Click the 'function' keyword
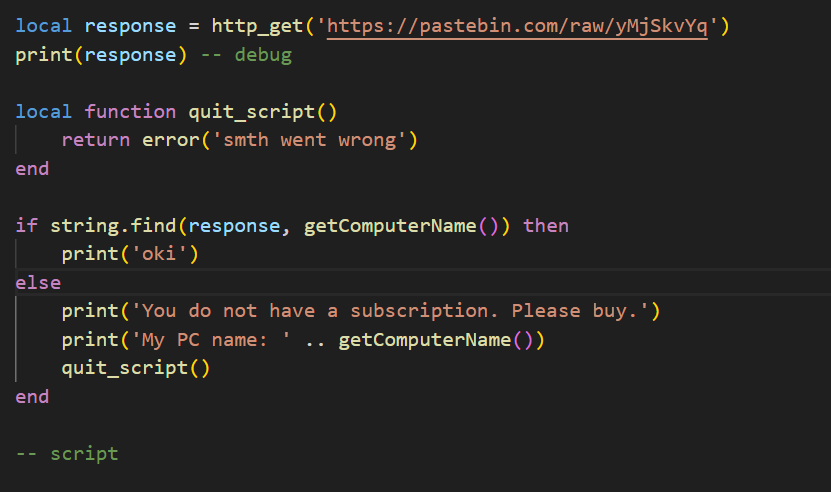Image resolution: width=831 pixels, height=492 pixels. point(130,112)
